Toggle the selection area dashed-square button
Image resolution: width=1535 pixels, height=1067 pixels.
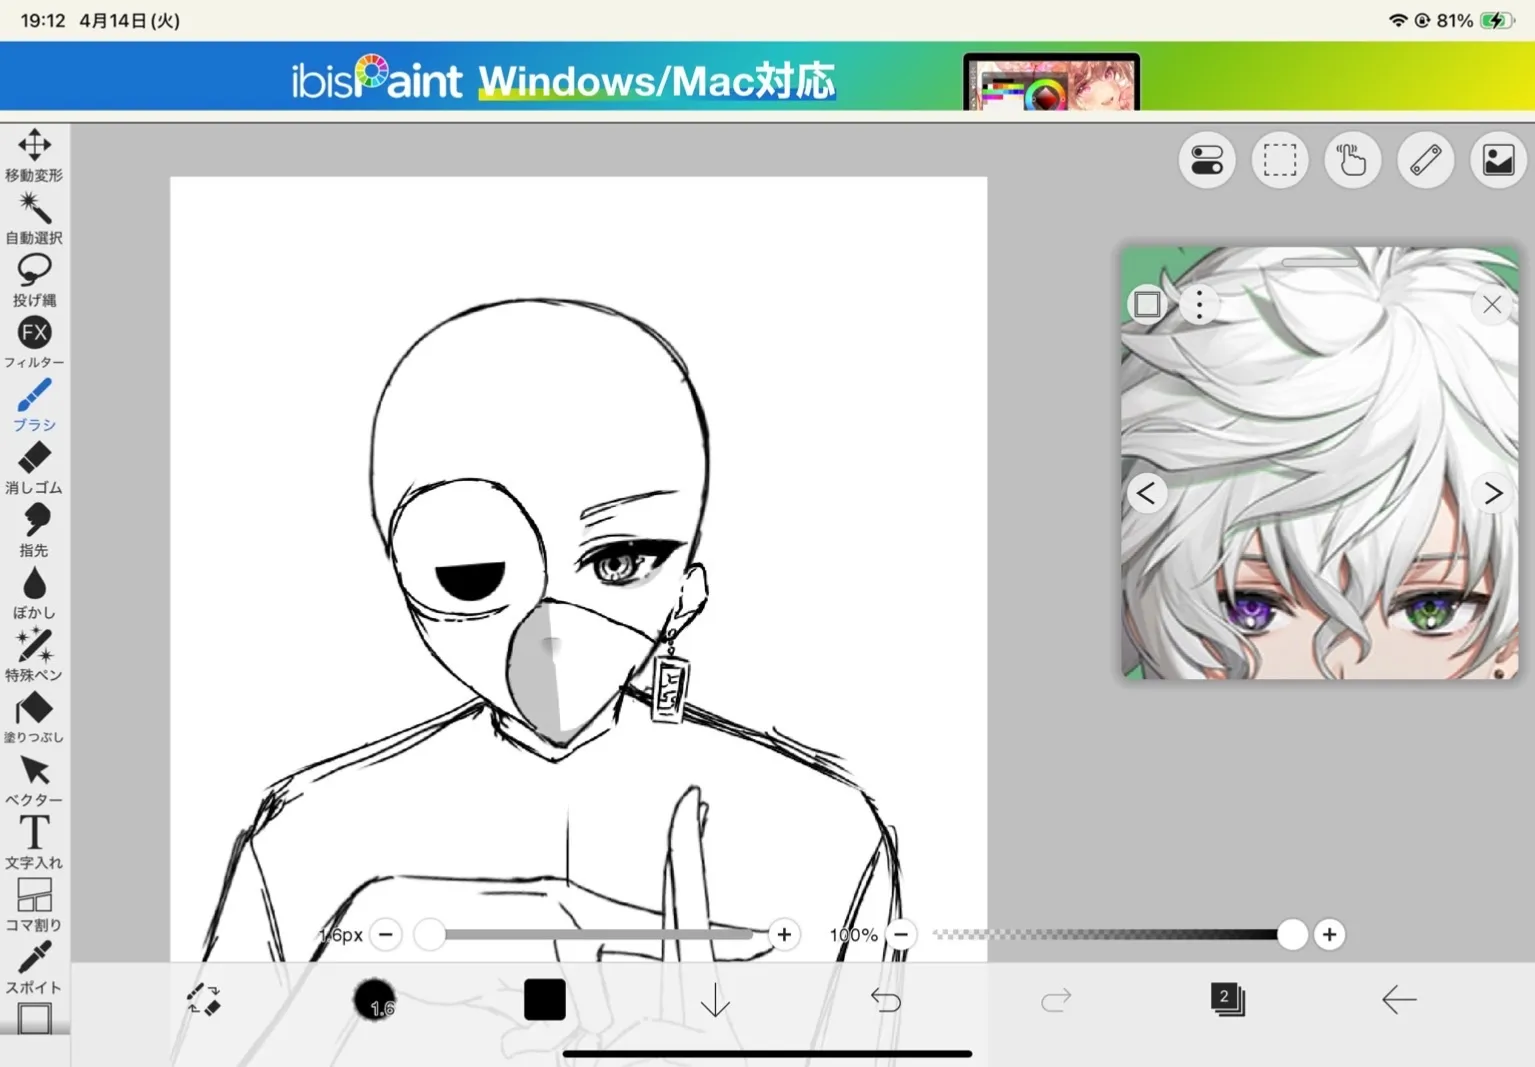point(1280,160)
